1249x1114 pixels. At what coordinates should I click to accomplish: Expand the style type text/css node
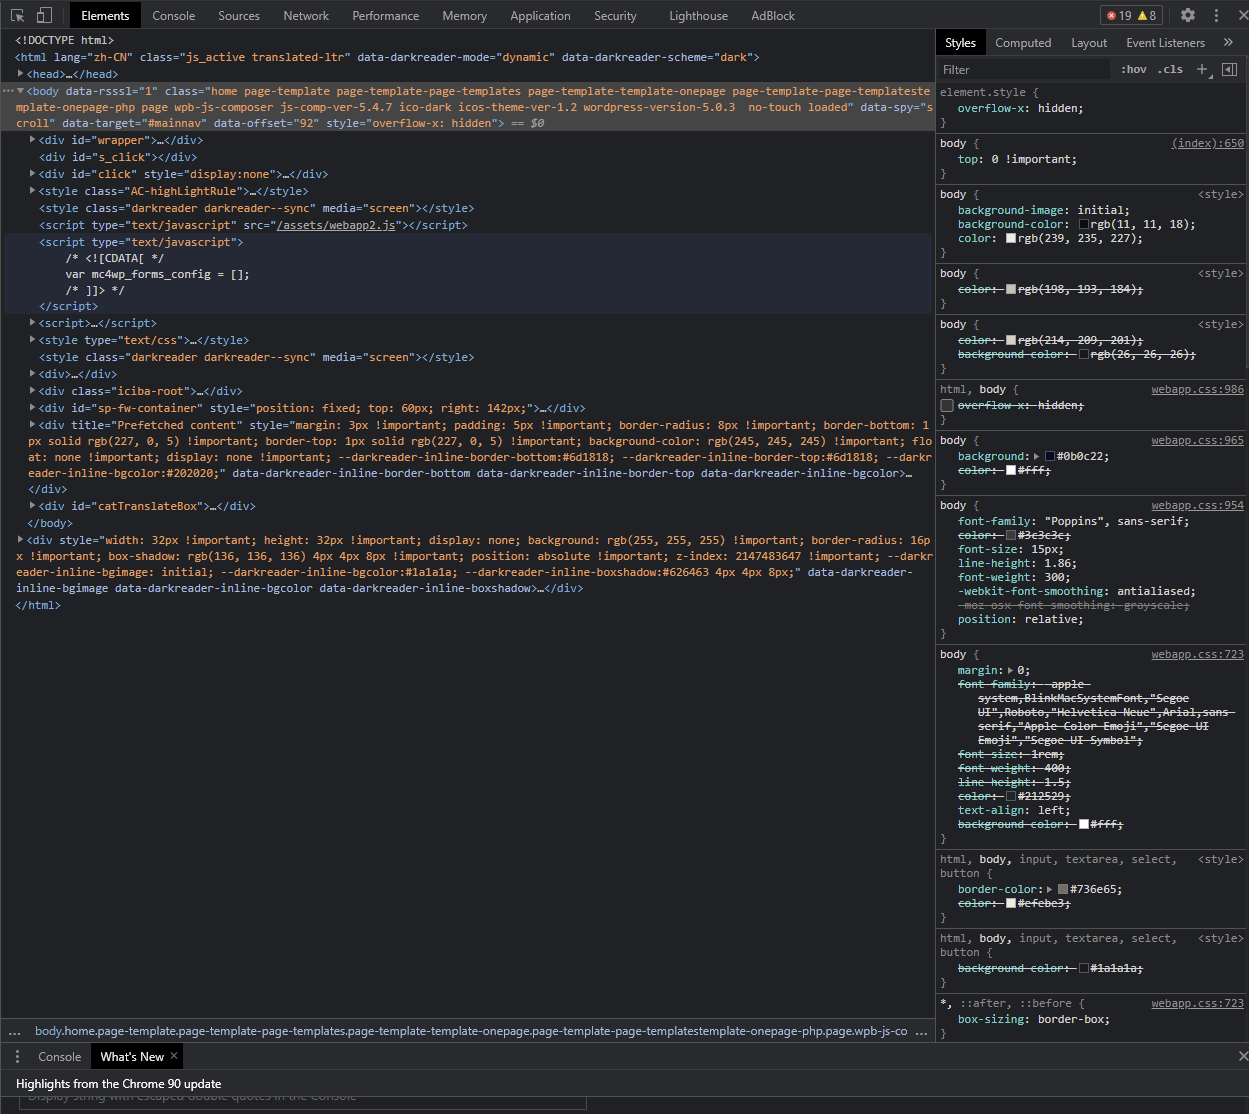33,340
